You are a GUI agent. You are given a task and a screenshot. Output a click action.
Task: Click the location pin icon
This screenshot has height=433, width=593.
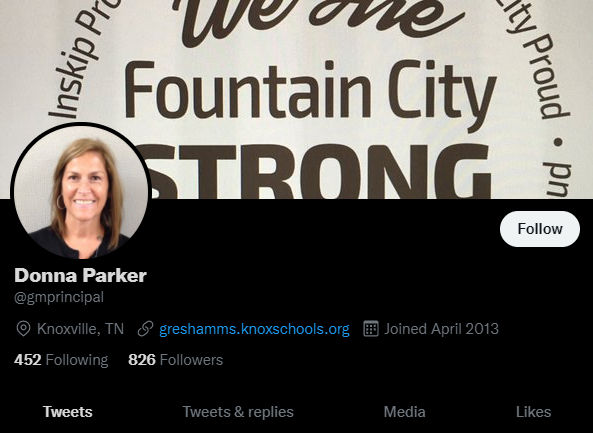[x=23, y=329]
